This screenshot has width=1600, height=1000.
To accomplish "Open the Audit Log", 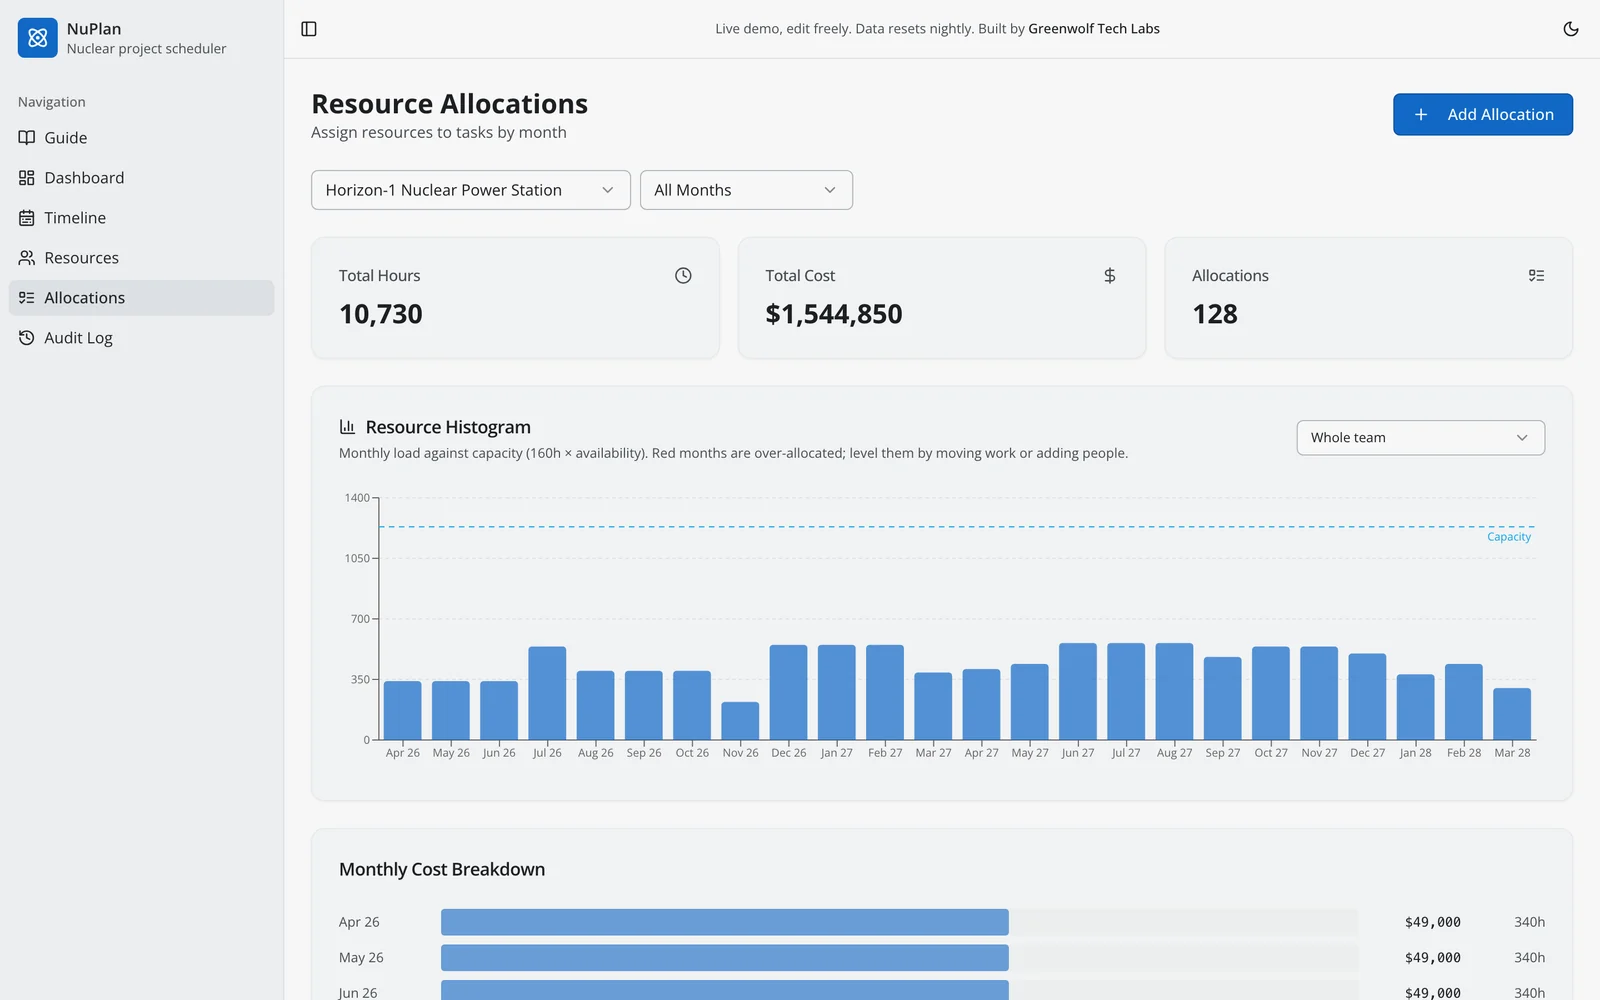I will [x=141, y=338].
